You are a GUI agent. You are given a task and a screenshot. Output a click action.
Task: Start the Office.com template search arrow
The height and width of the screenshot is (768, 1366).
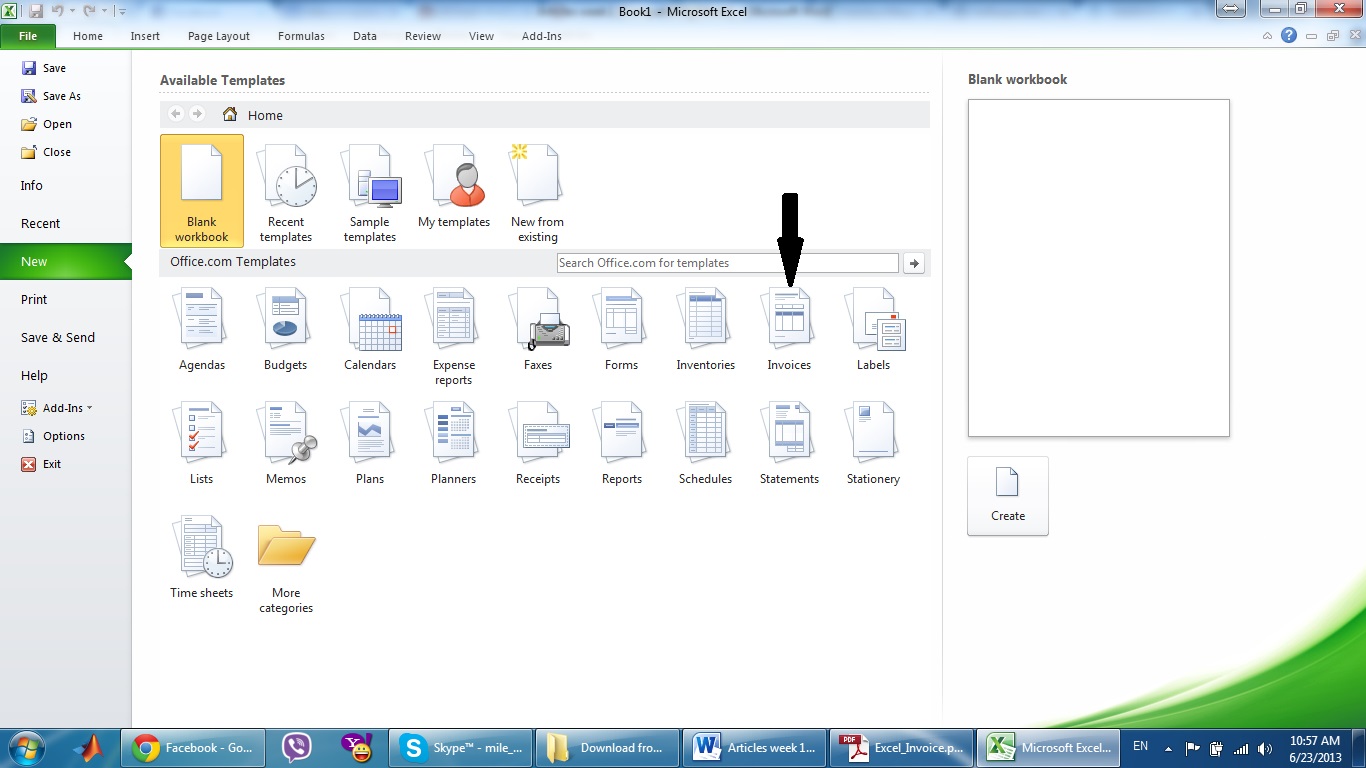tap(913, 263)
